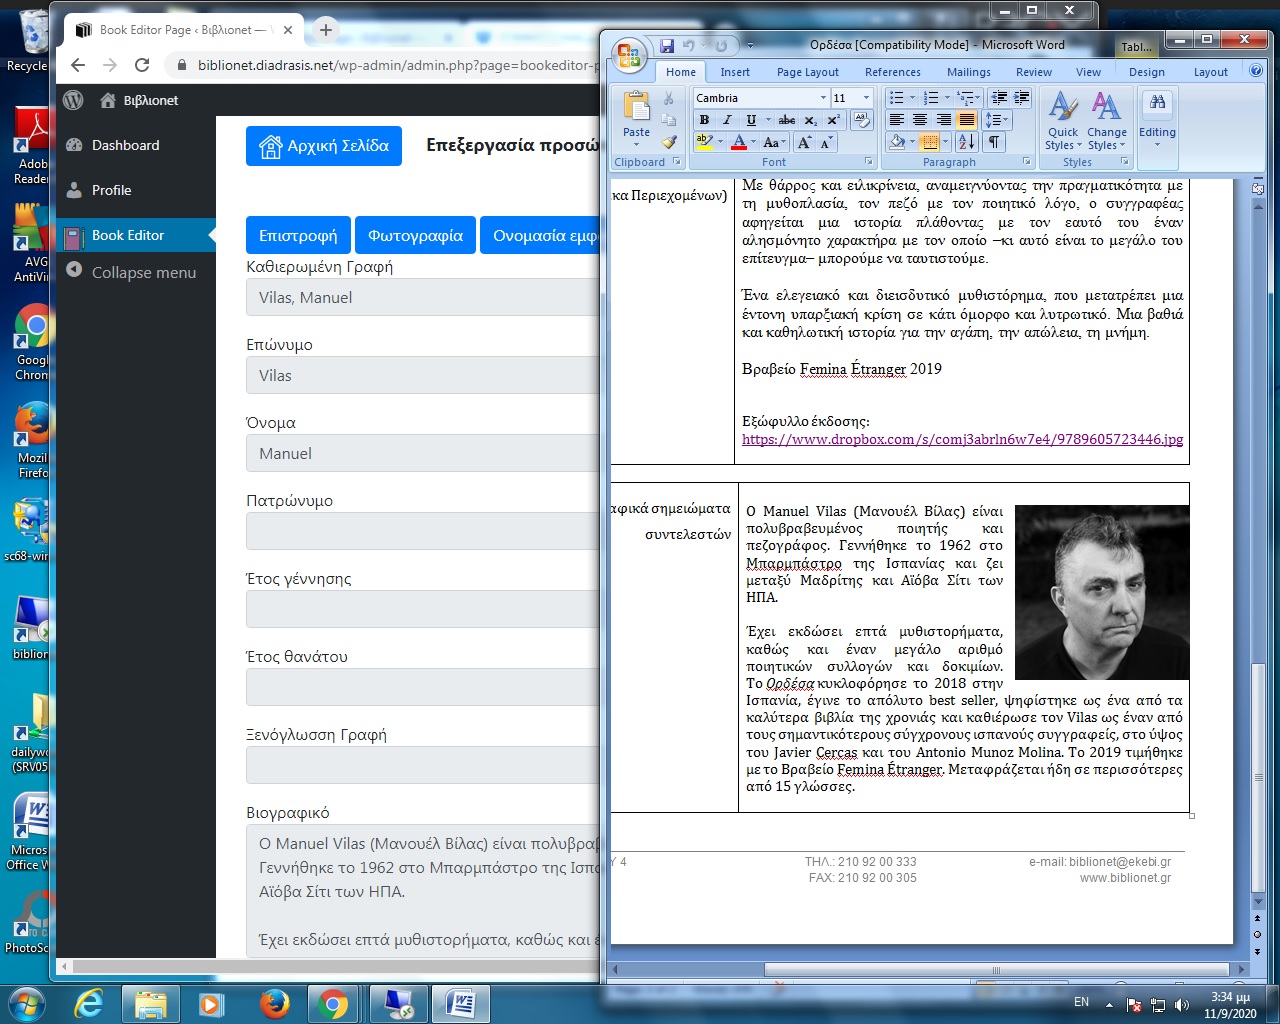Toggle Strikethrough formatting
Viewport: 1280px width, 1024px height.
pyautogui.click(x=787, y=120)
